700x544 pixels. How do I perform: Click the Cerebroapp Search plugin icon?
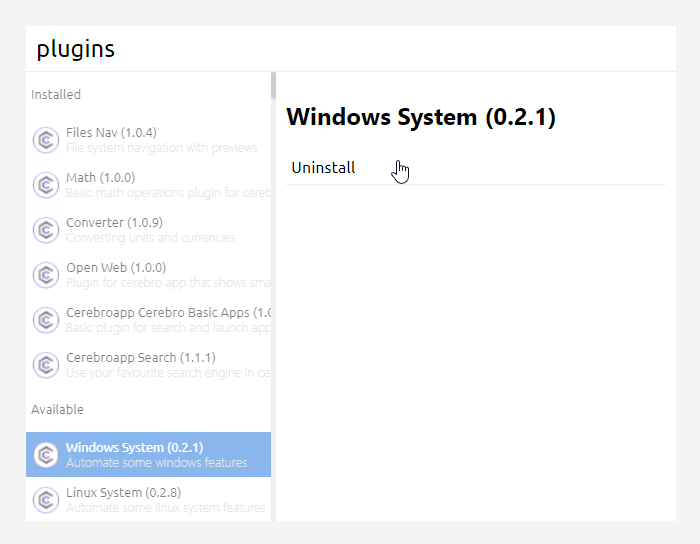tap(46, 365)
